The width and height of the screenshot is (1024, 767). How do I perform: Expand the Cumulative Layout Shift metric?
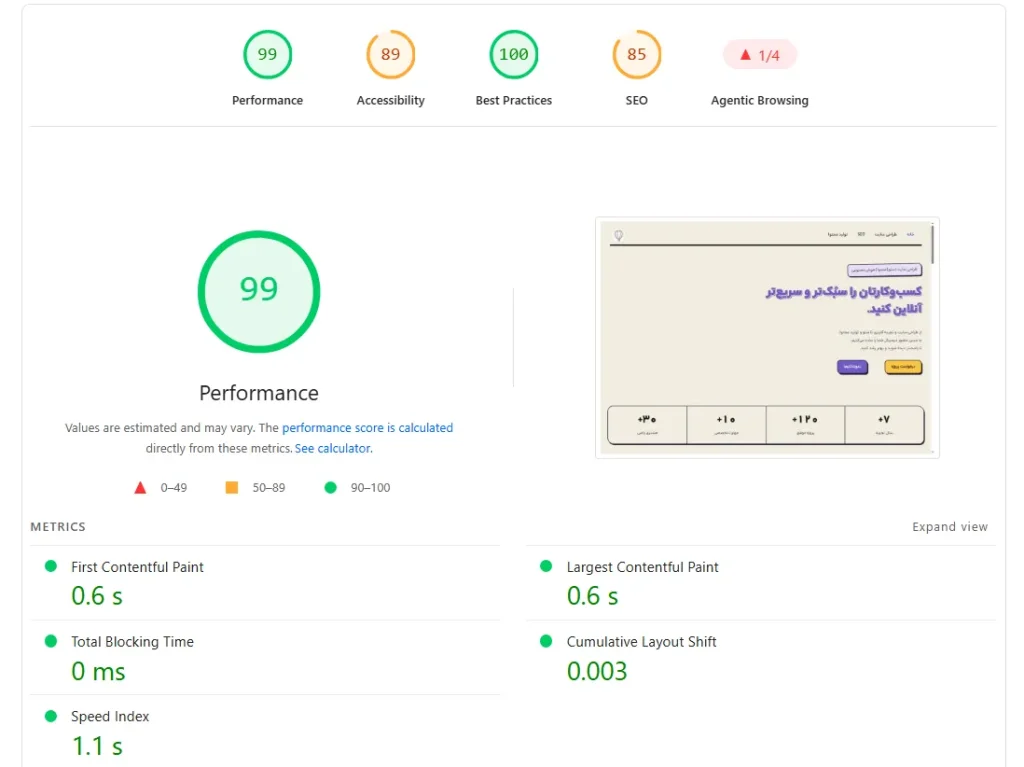coord(761,657)
